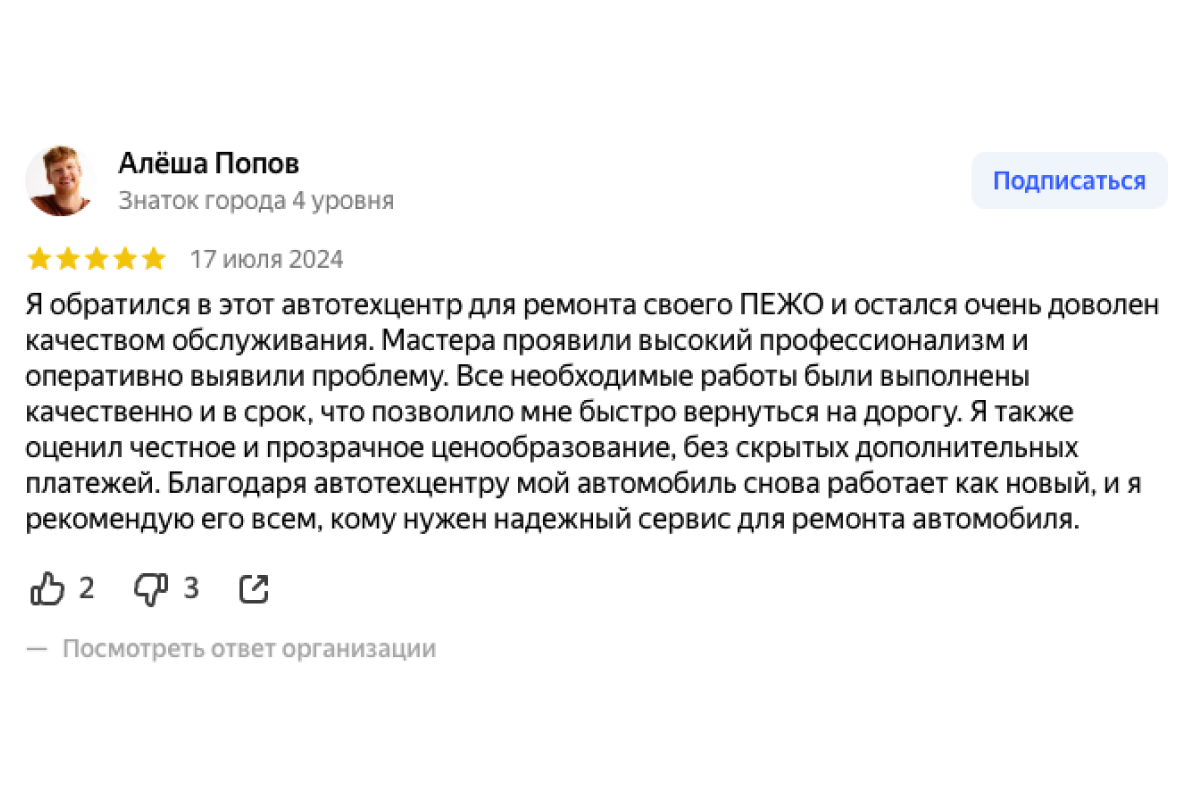Click the like count number 2
The image size is (1200, 800).
(x=86, y=589)
